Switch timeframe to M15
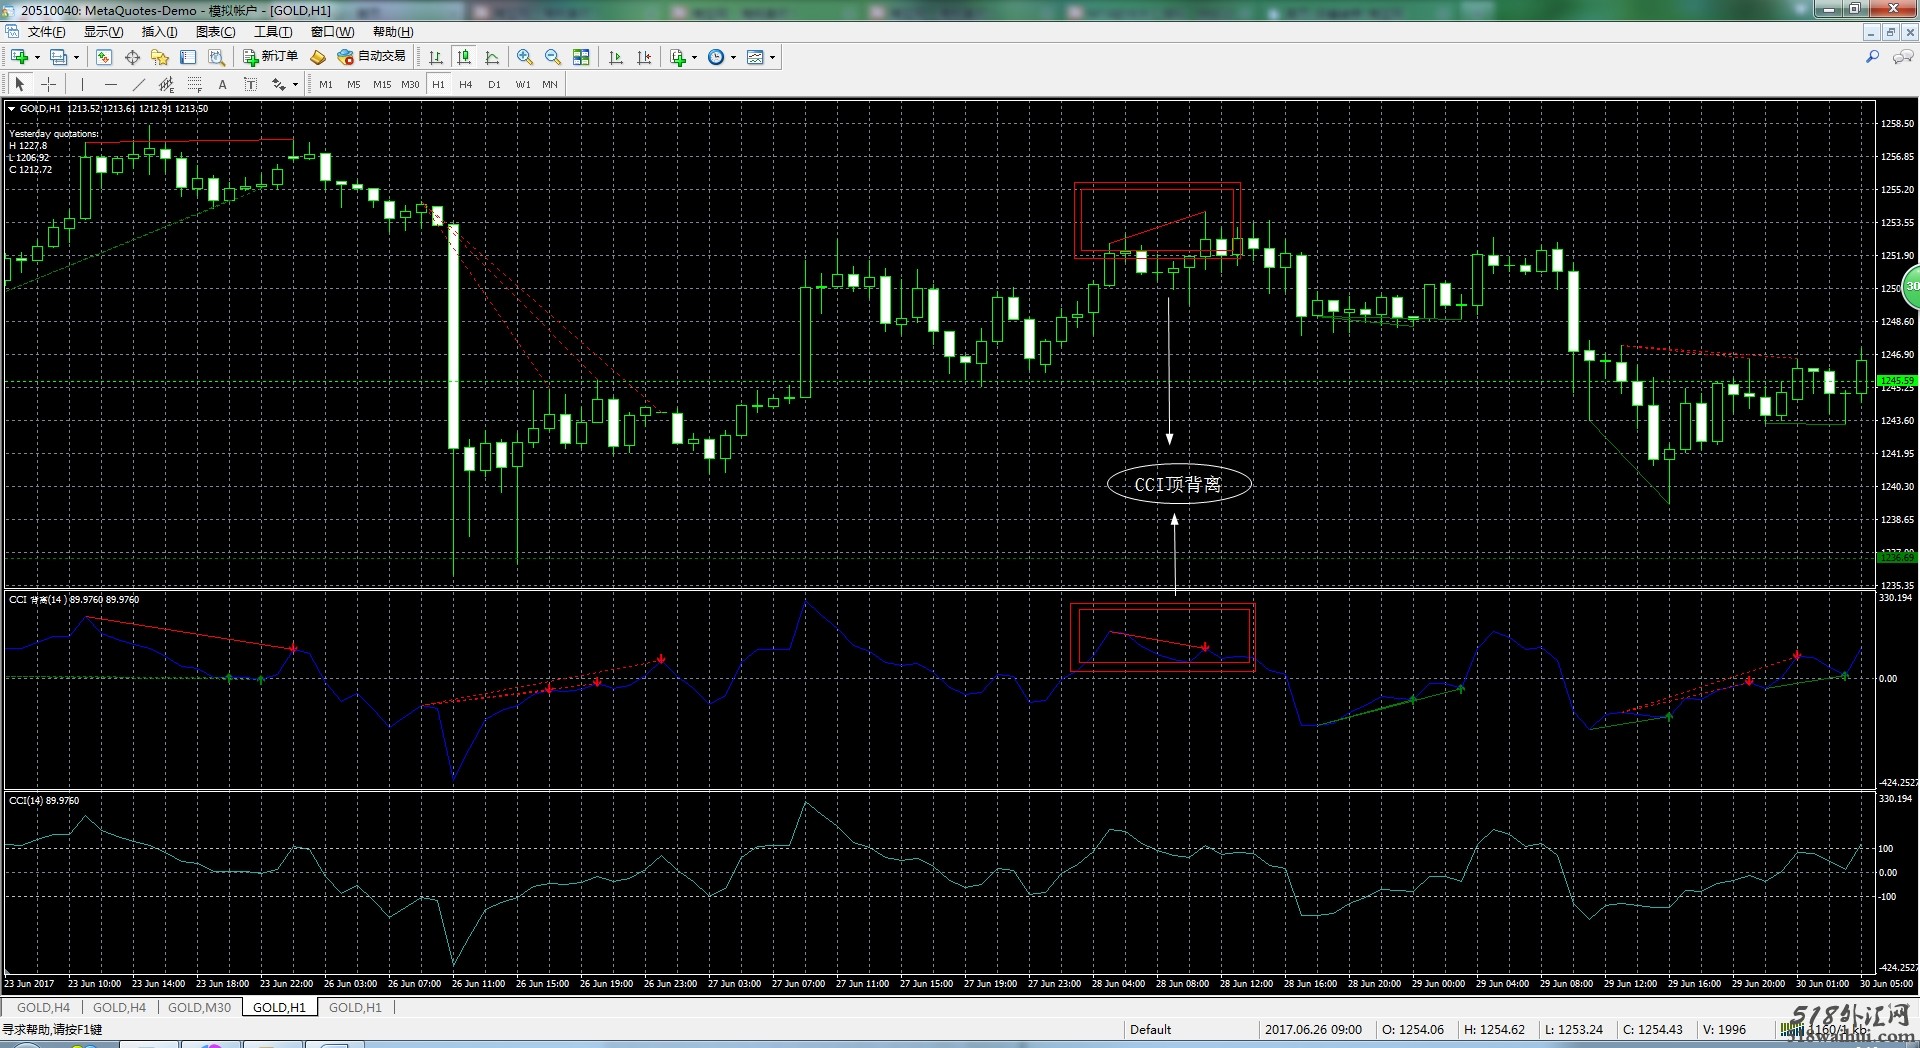The height and width of the screenshot is (1048, 1920). point(381,85)
